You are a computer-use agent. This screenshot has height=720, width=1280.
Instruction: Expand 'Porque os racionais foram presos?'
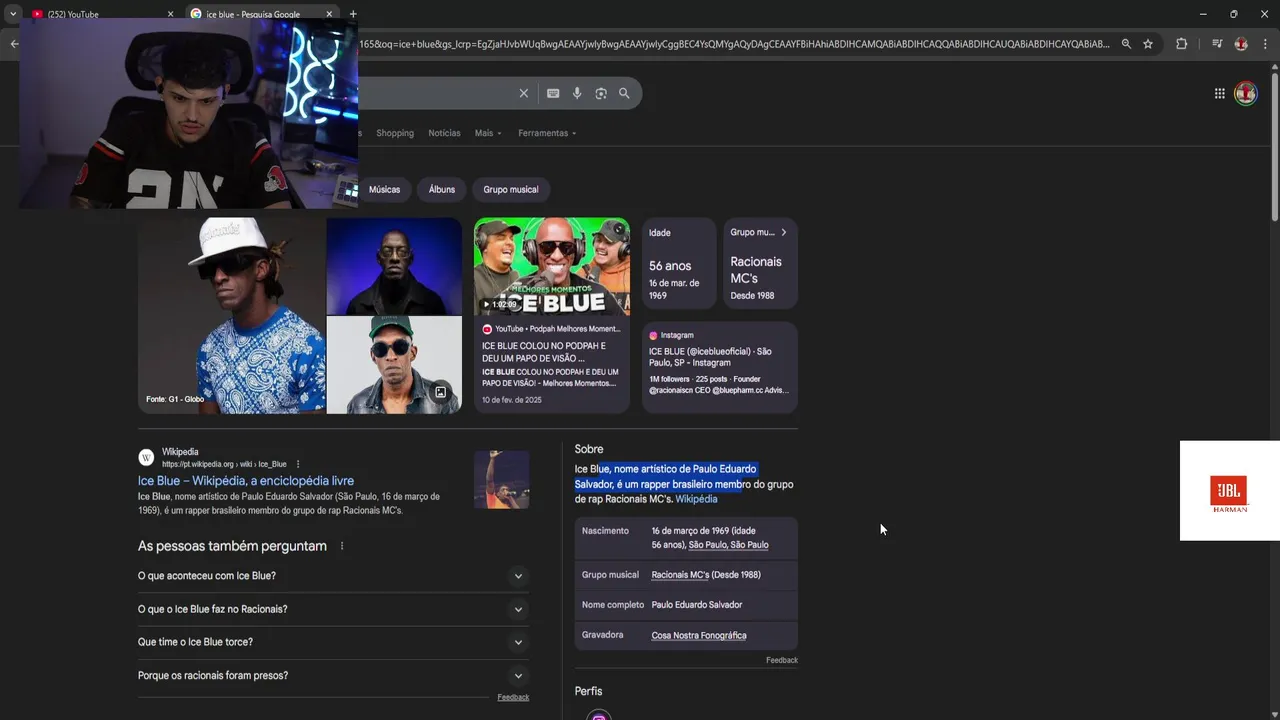[333, 675]
